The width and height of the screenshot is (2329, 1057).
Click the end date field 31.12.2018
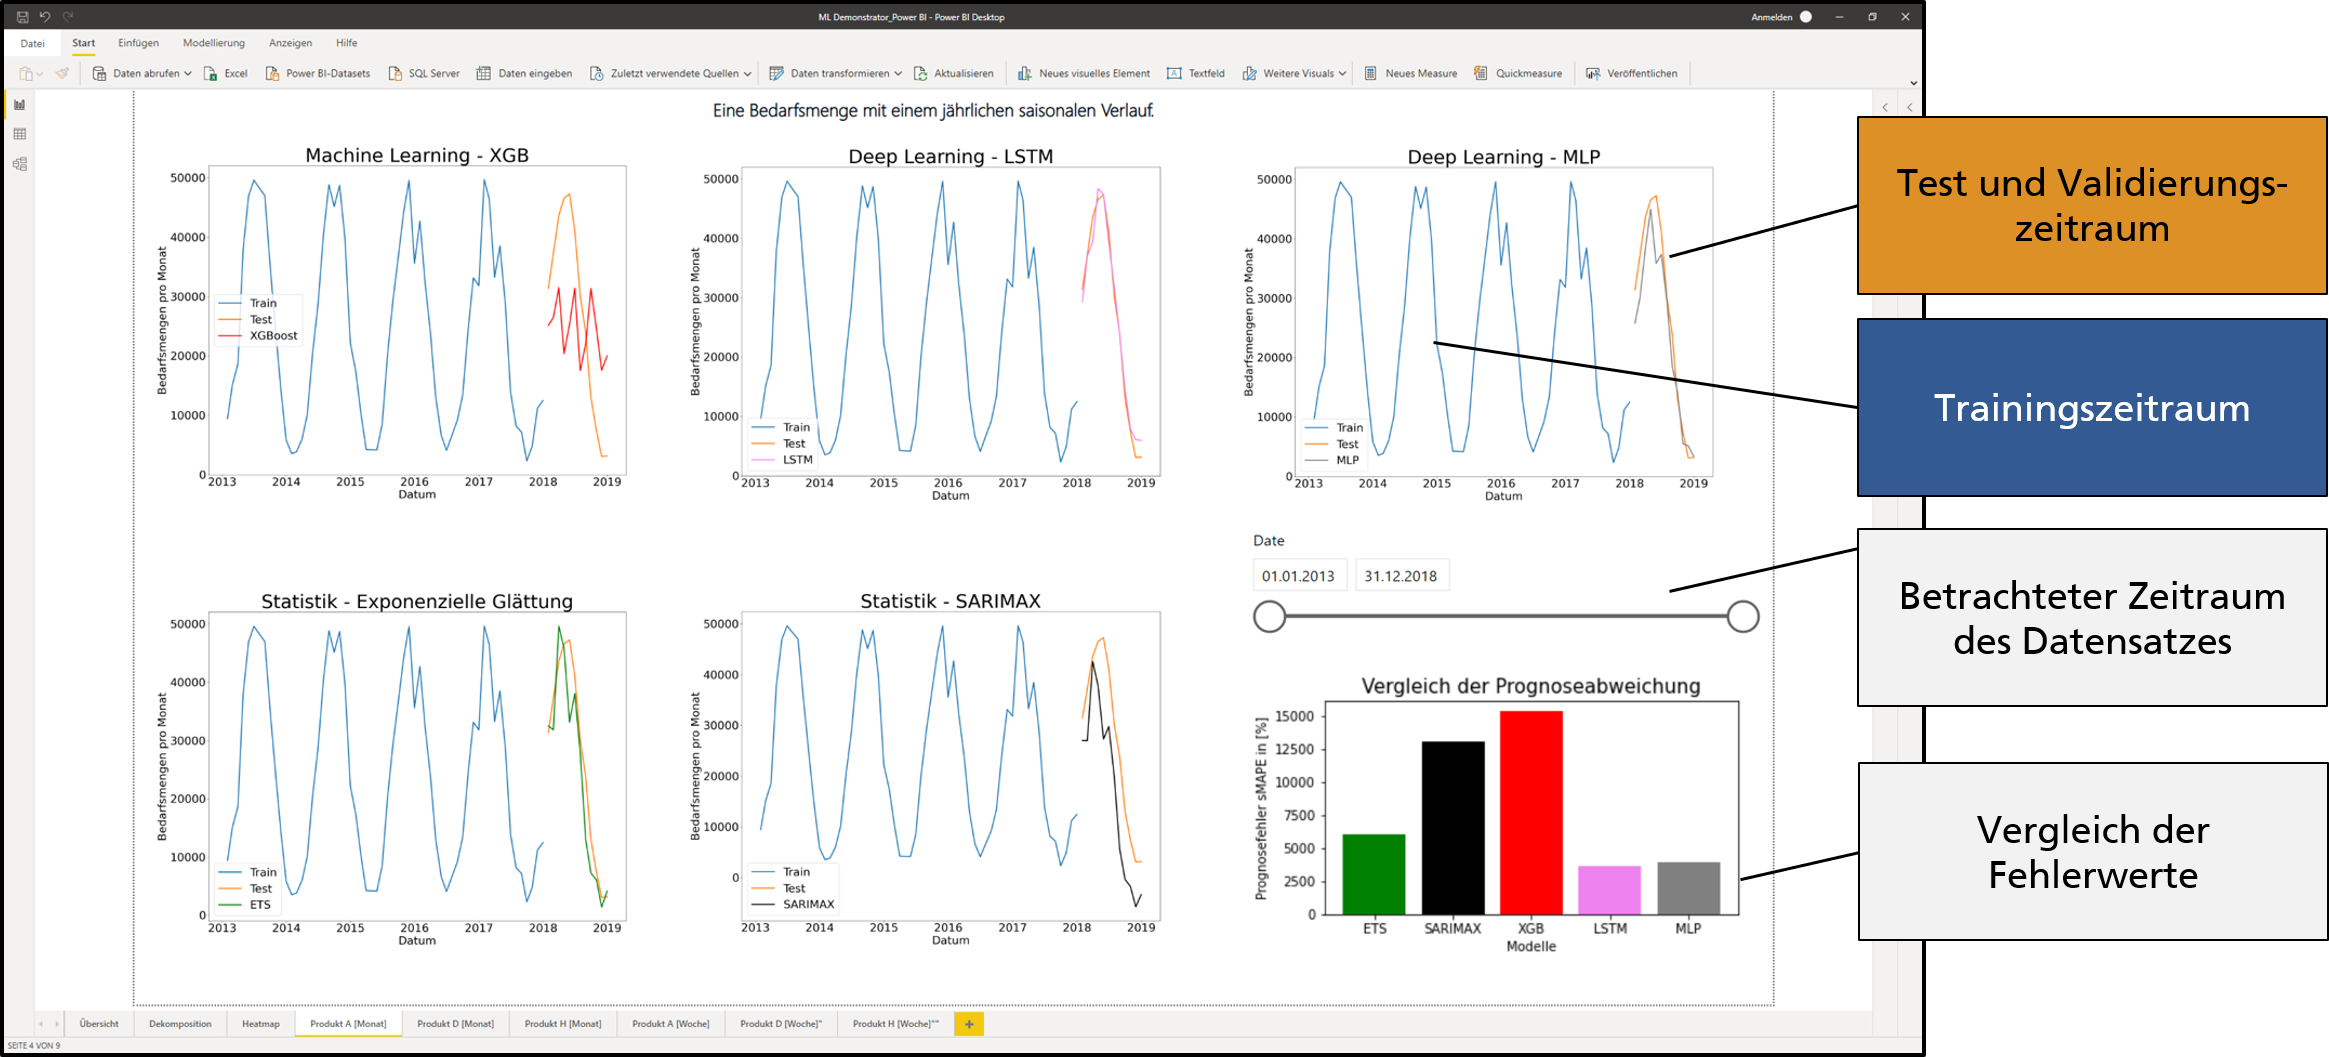(x=1401, y=576)
